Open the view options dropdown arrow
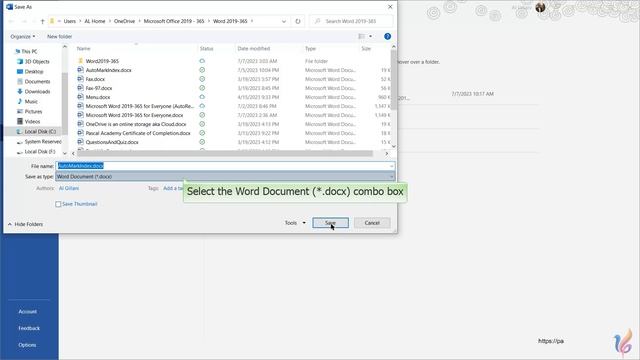Image resolution: width=640 pixels, height=360 pixels. 371,36
